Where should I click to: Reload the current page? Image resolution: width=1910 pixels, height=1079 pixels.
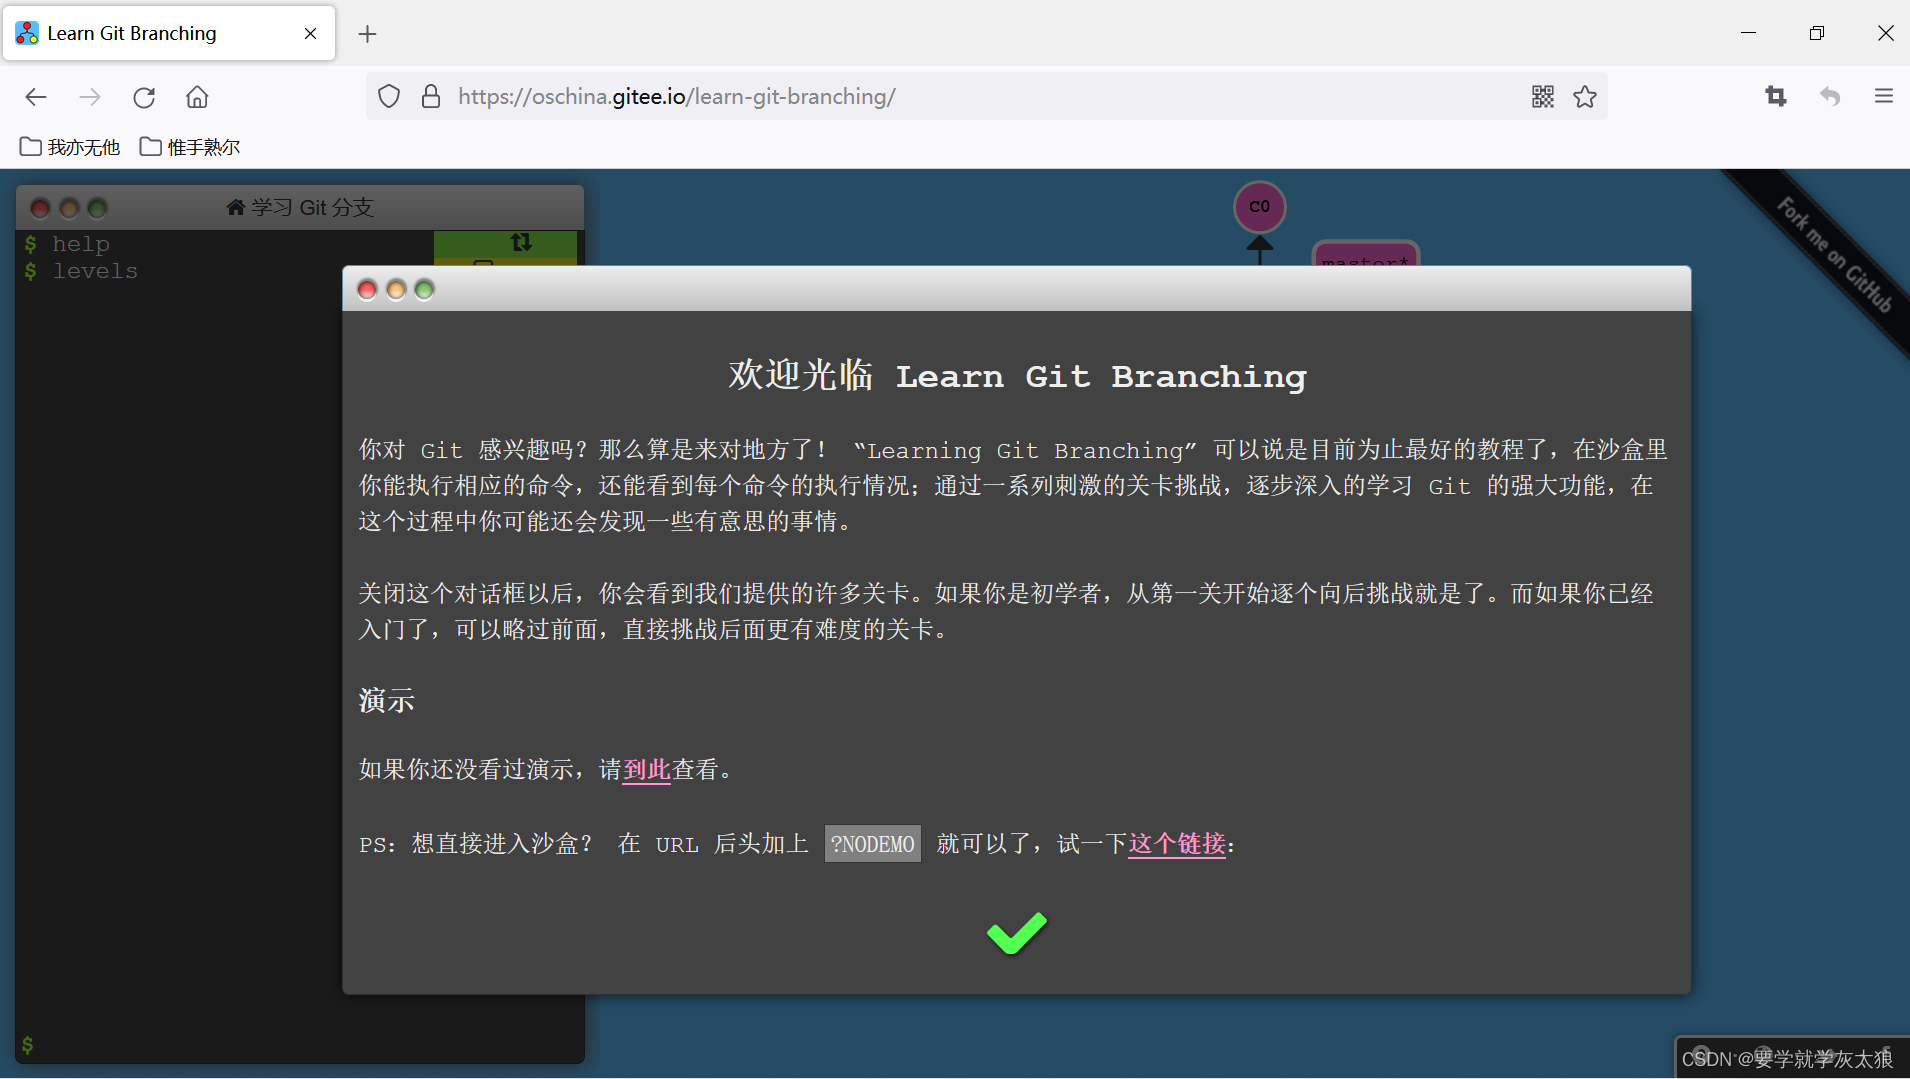[144, 97]
